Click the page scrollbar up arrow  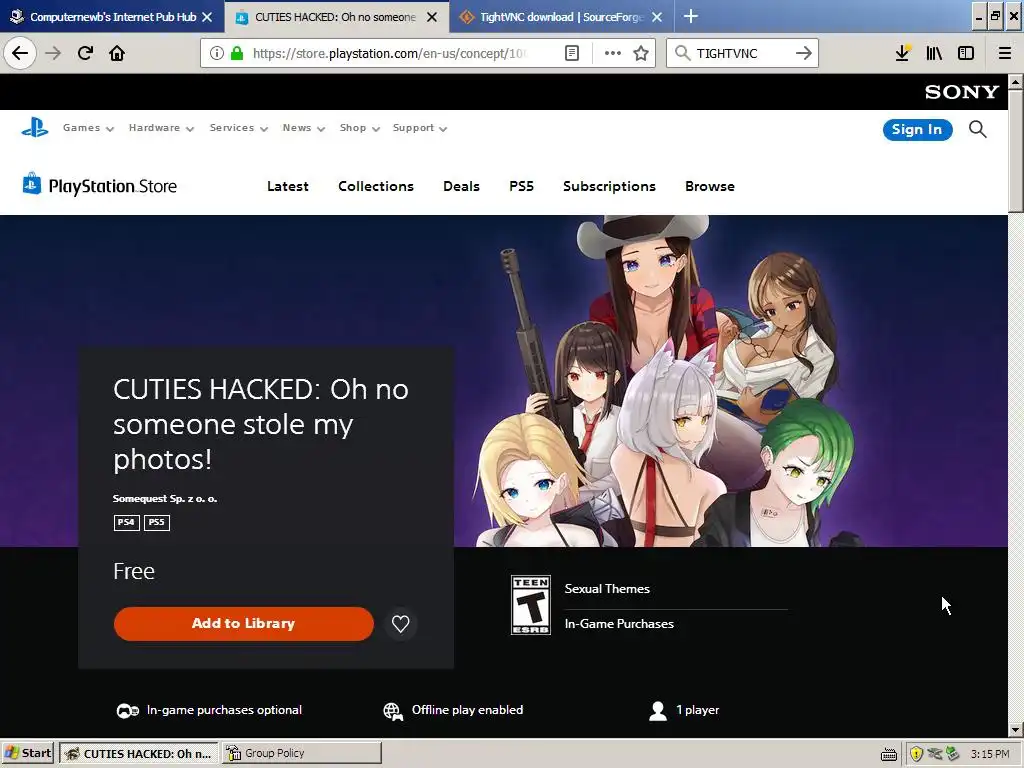1016,82
